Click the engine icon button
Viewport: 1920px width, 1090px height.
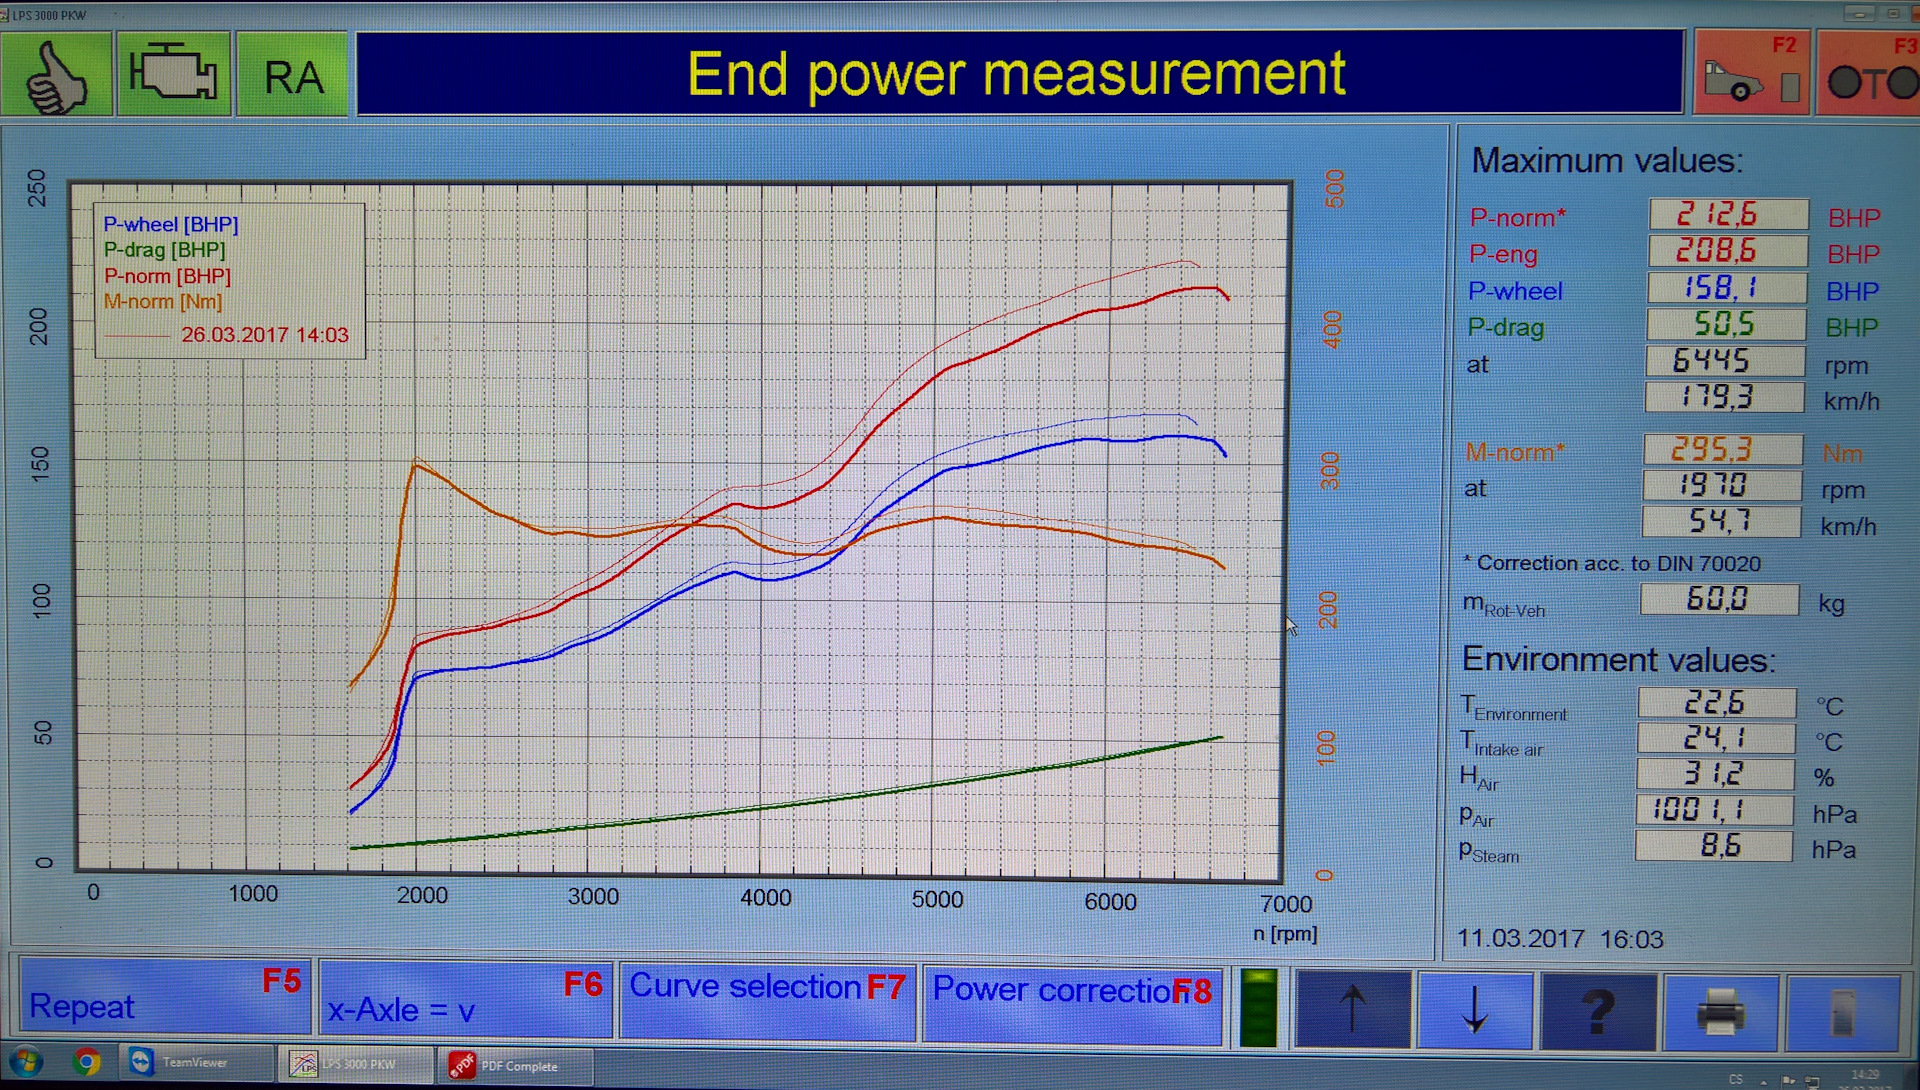click(174, 75)
